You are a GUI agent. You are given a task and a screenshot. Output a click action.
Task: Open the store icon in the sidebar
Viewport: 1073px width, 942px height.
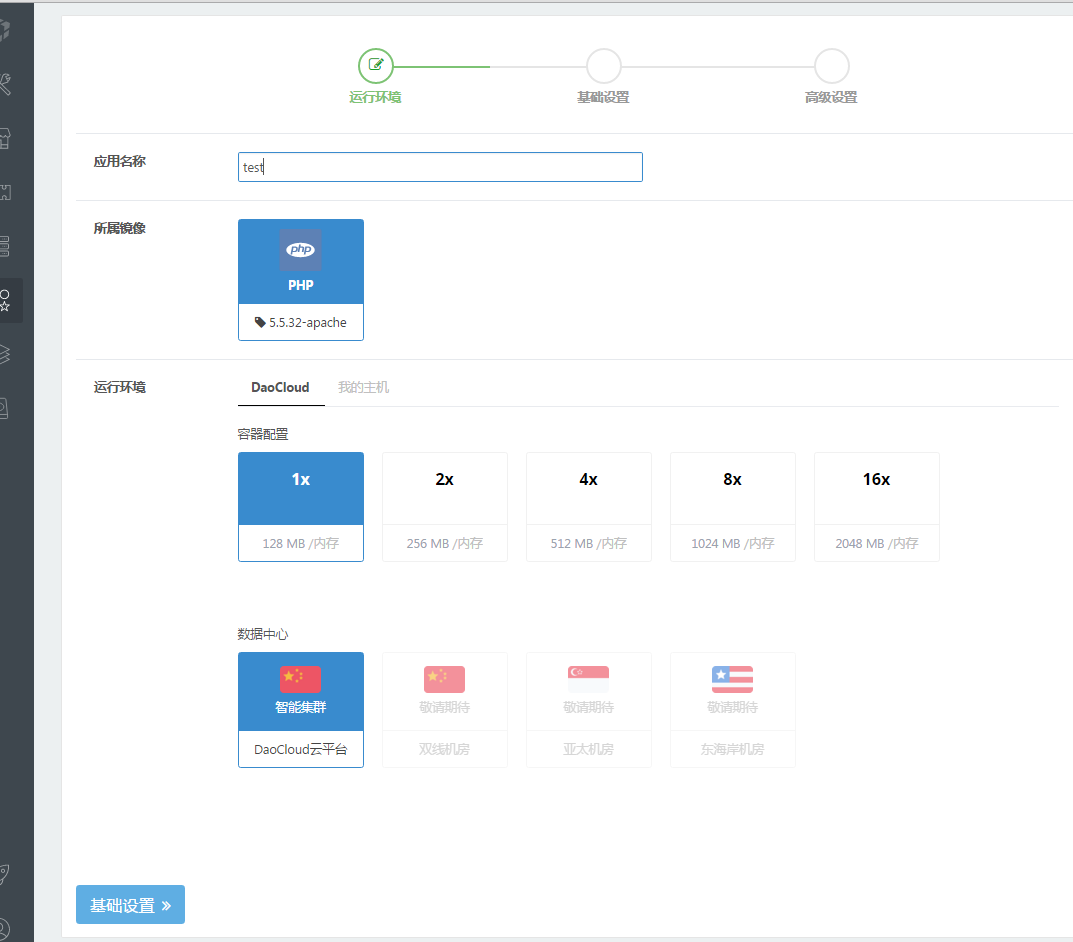(5, 138)
